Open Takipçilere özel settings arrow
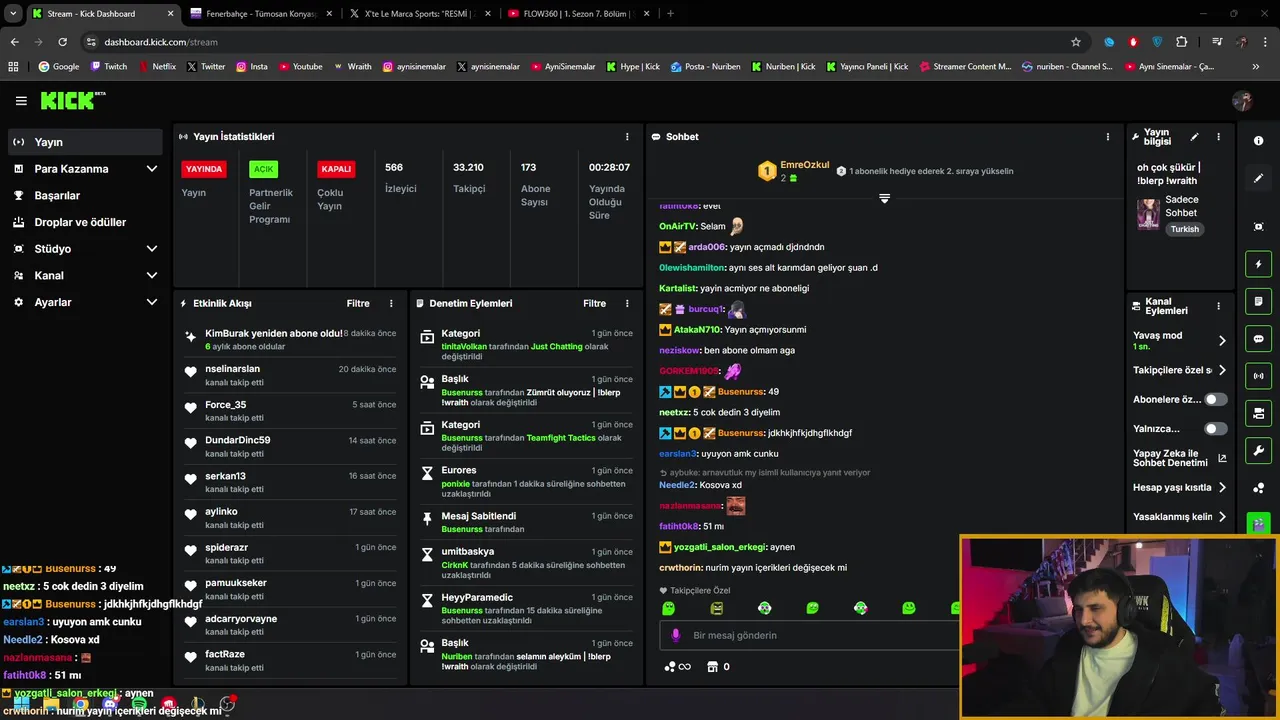This screenshot has width=1280, height=720. pos(1221,370)
